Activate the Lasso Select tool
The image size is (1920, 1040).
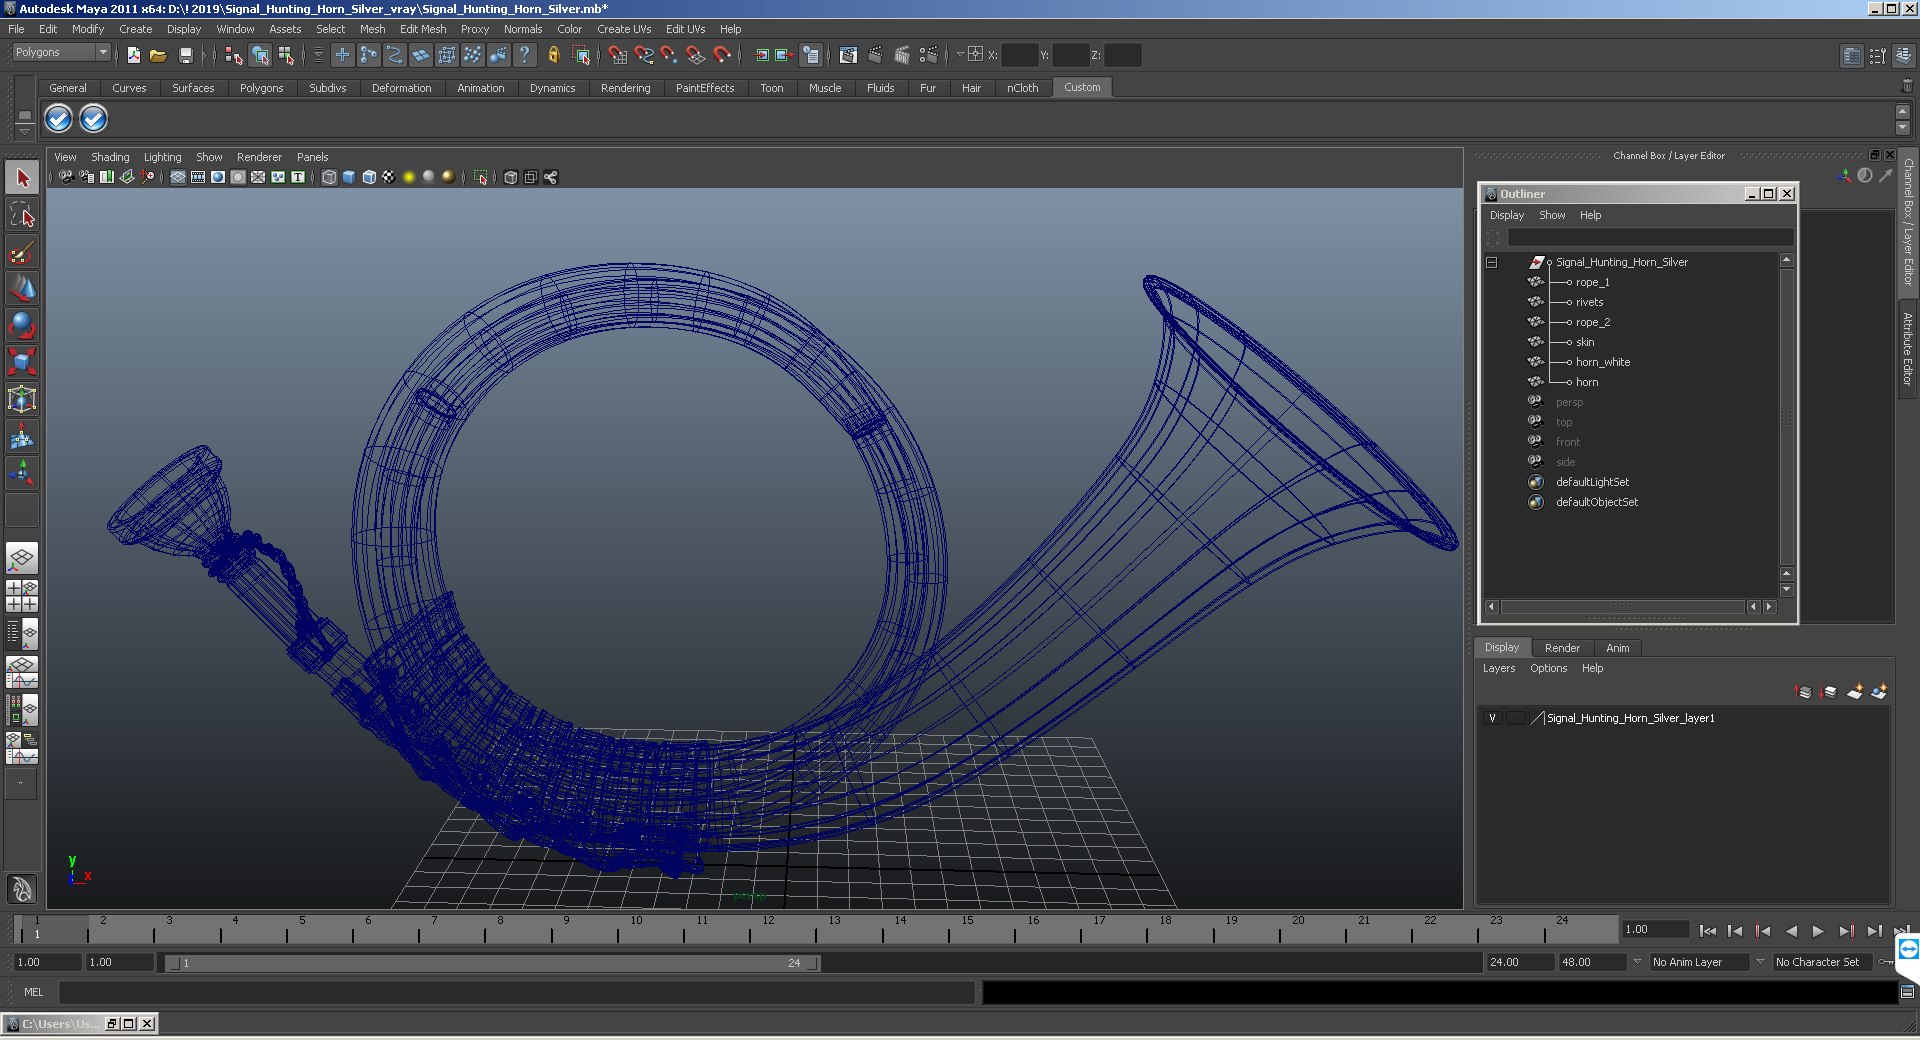coord(22,215)
